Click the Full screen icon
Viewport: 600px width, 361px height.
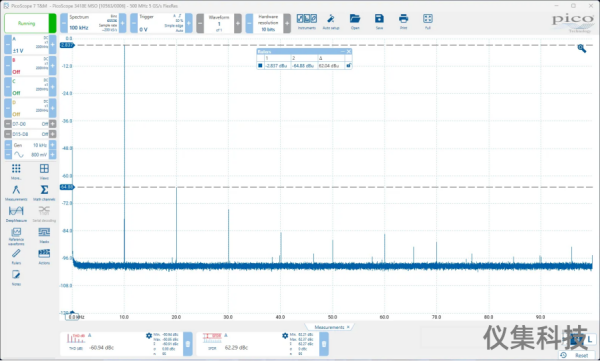428,21
